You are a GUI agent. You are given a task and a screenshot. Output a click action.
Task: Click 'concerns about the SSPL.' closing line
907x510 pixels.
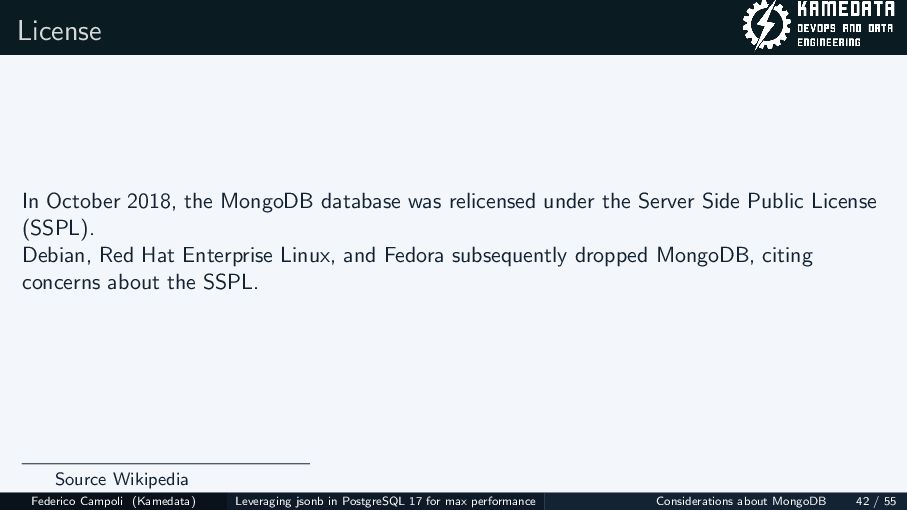[140, 282]
